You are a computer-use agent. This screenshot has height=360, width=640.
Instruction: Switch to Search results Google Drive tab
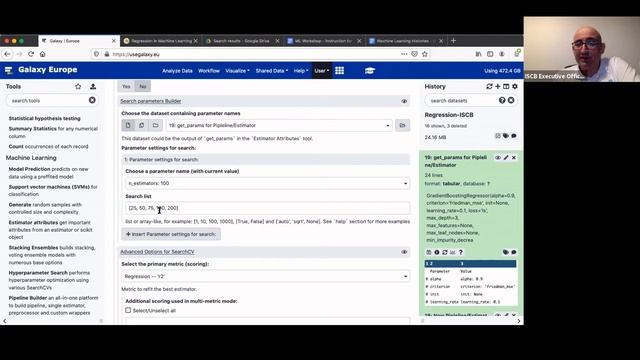pos(242,41)
